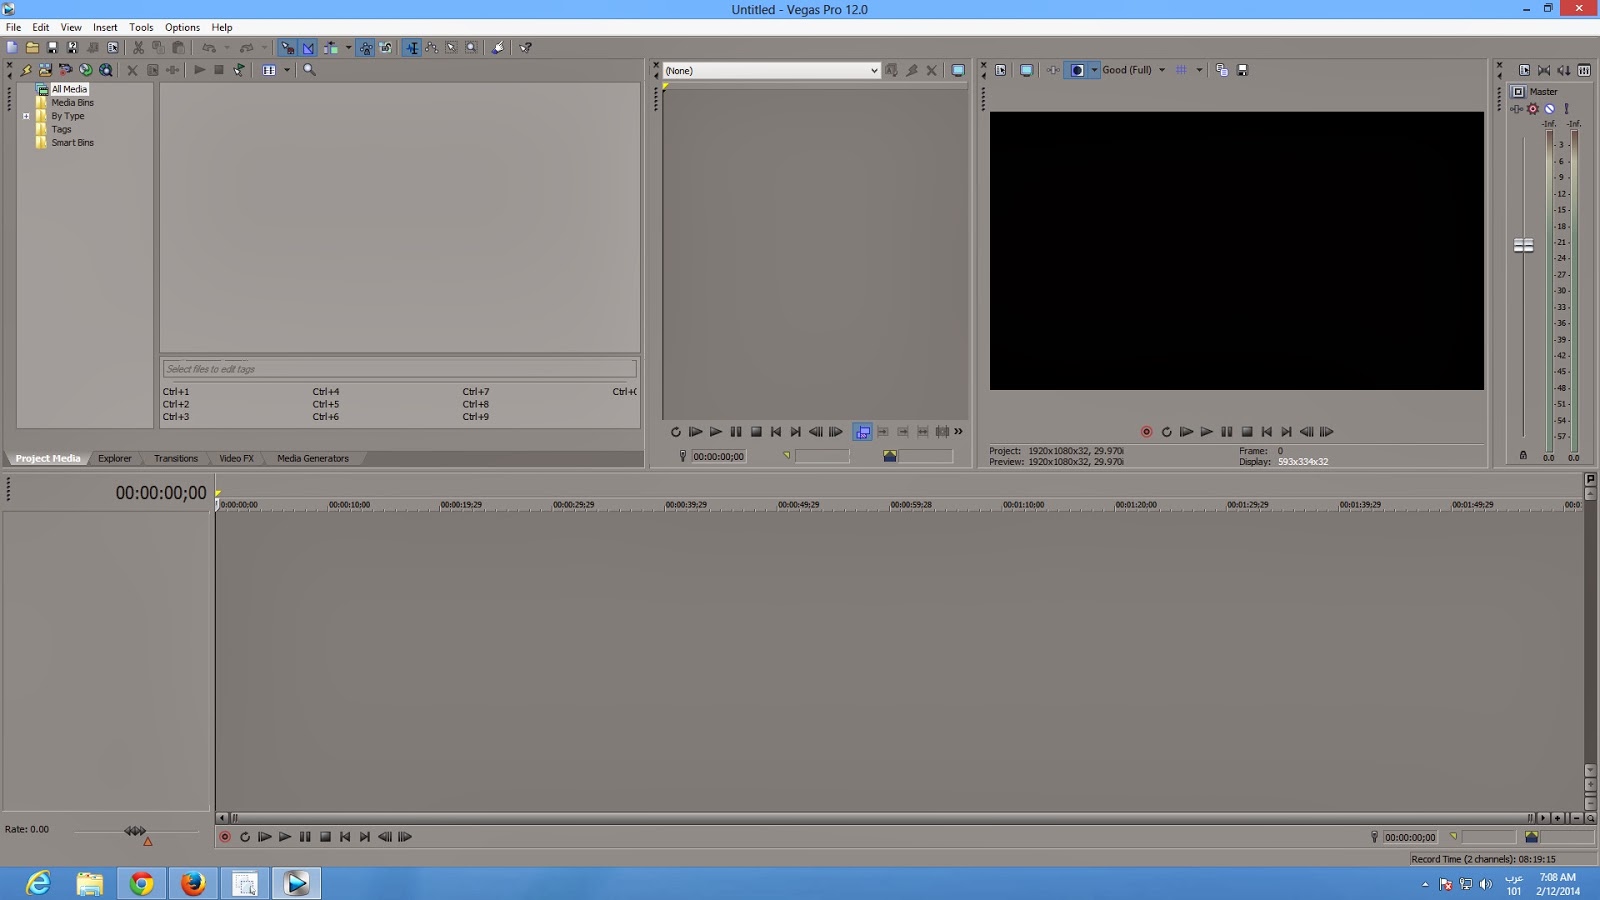
Task: Click the Master Bus FX icon
Action: point(1517,109)
